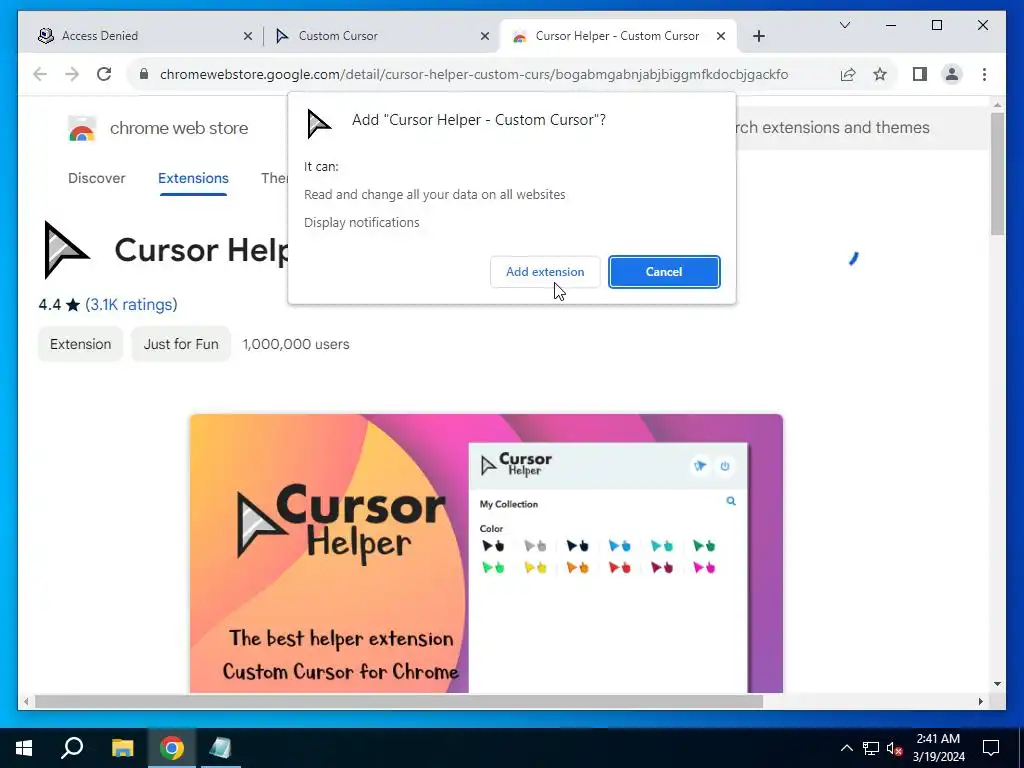Click the Extension category chip
Viewport: 1024px width, 768px height.
pyautogui.click(x=80, y=344)
